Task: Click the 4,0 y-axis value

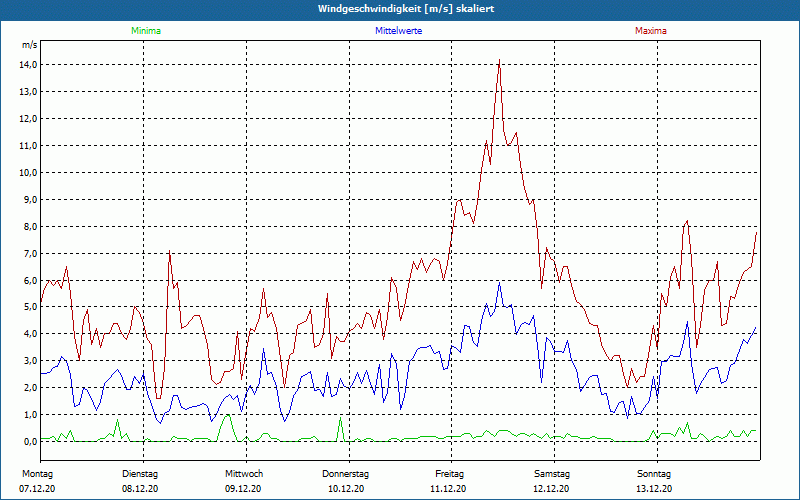Action: (30, 334)
